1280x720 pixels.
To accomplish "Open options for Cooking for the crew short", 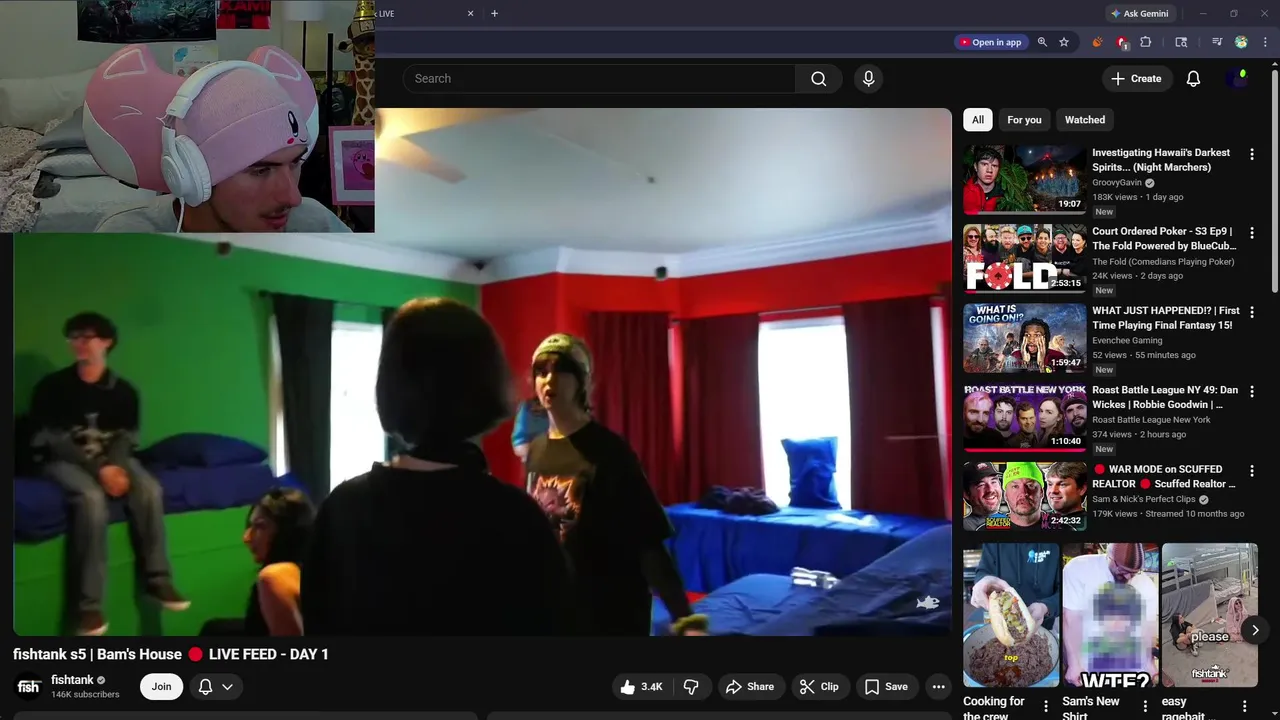I will click(1046, 706).
